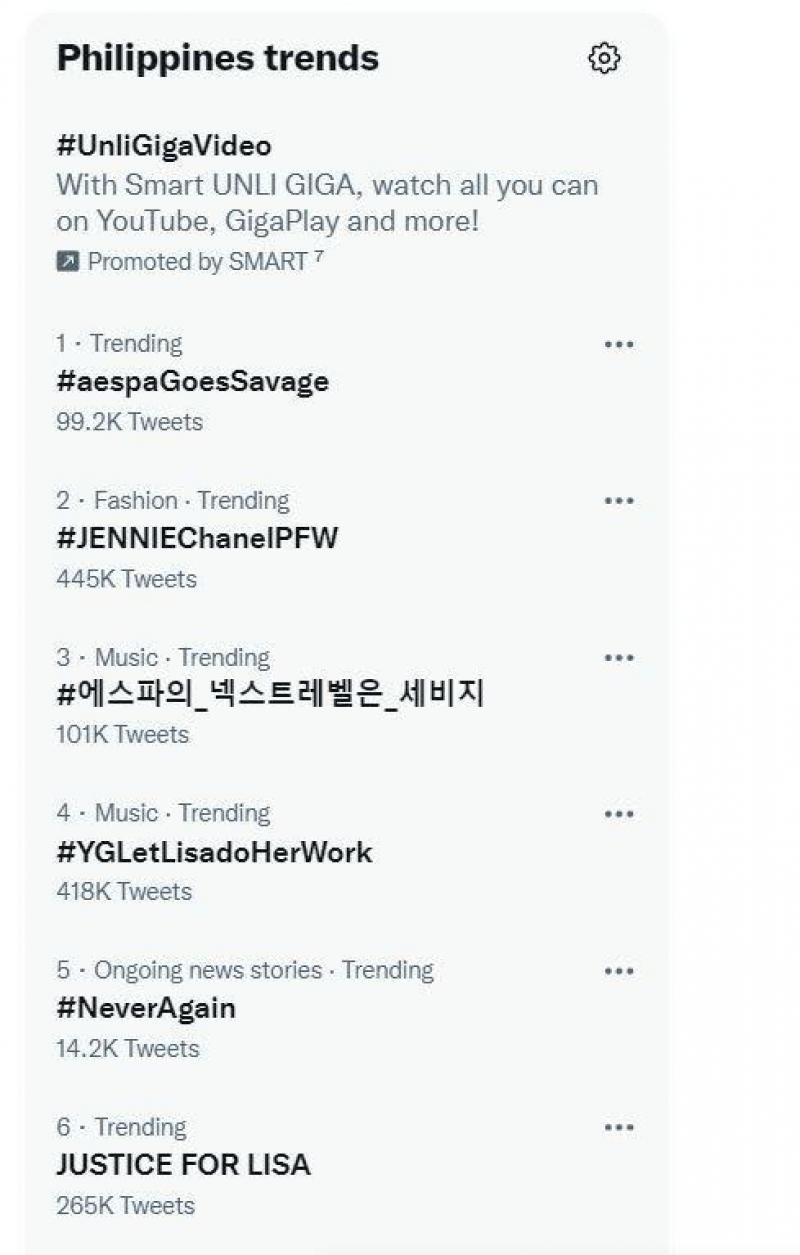The width and height of the screenshot is (800, 1255).
Task: Click the Philippines trends heading
Action: [218, 58]
